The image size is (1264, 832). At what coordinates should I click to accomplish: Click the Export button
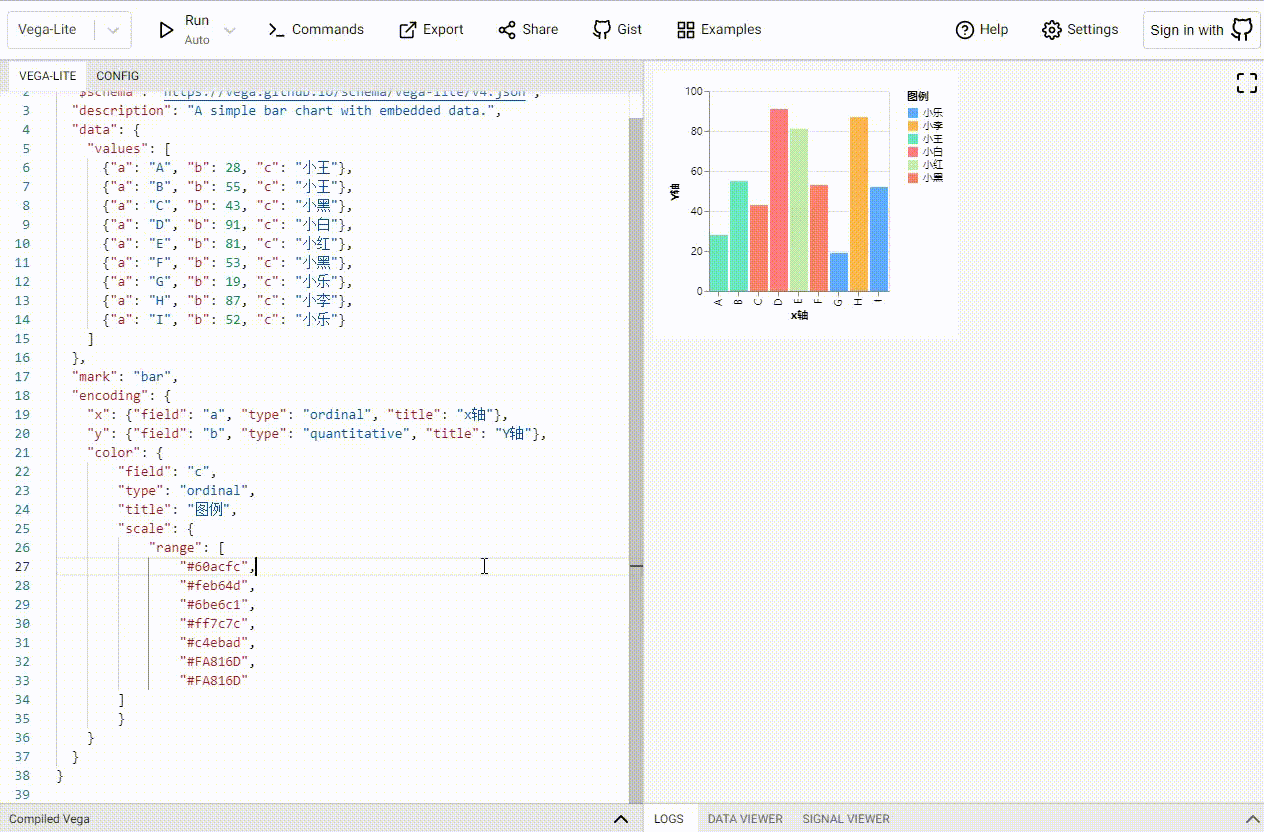click(x=431, y=30)
